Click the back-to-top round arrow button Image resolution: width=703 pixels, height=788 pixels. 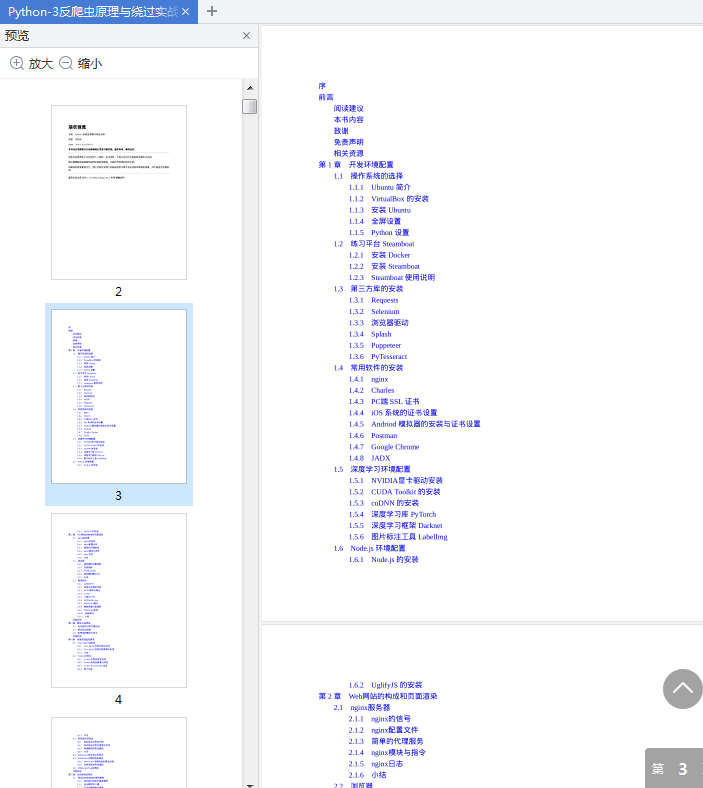click(x=683, y=688)
